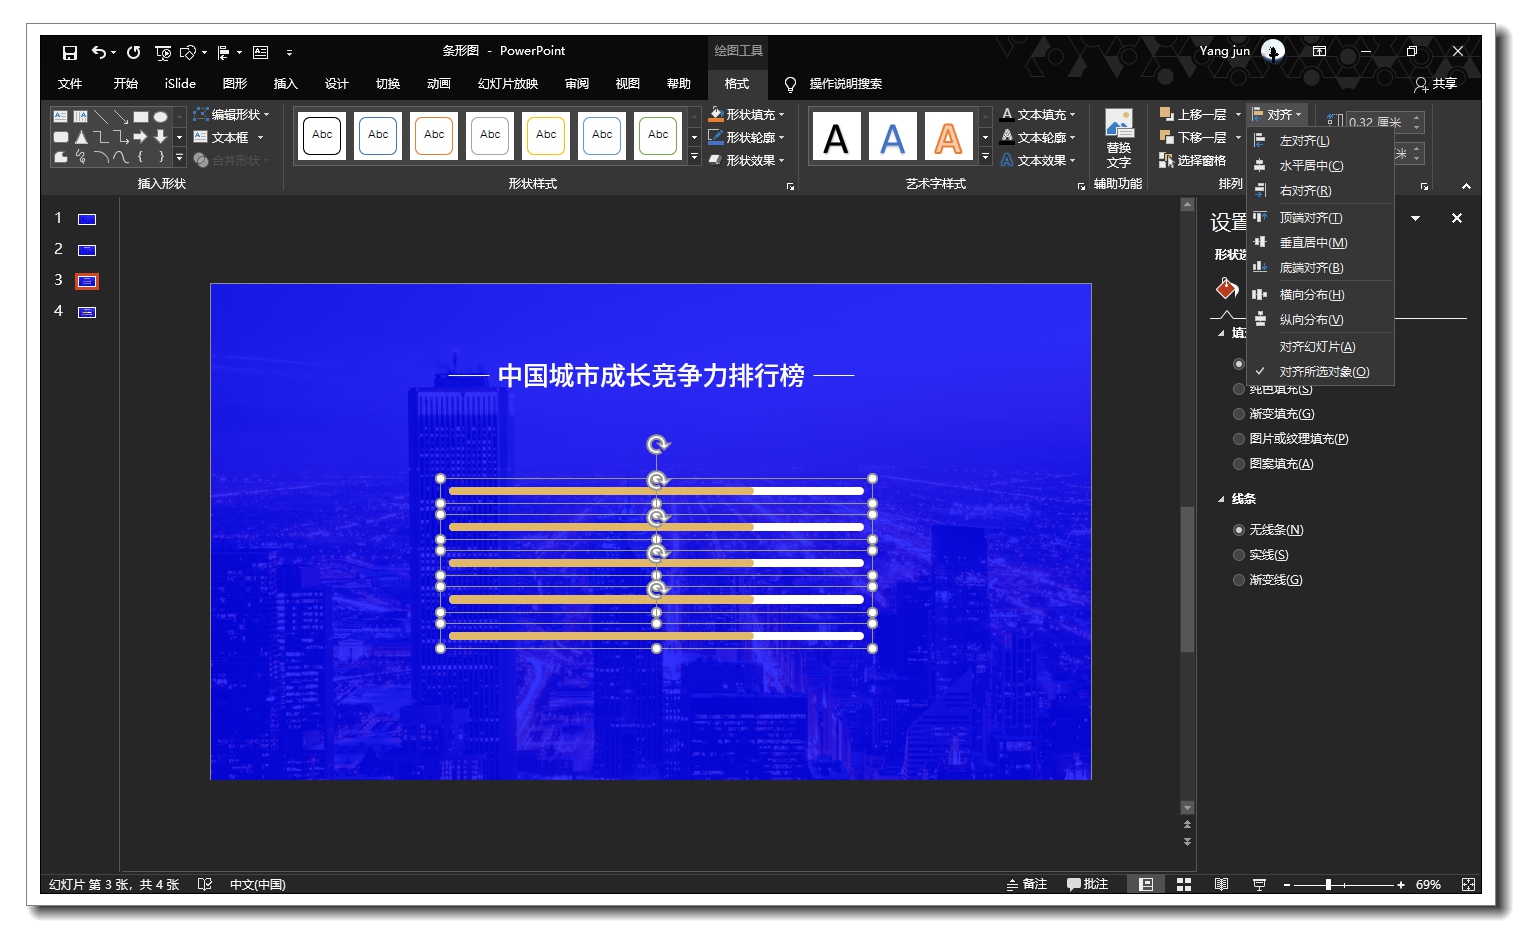Select 图片或纹理填充 picture fill radio

click(x=1239, y=439)
